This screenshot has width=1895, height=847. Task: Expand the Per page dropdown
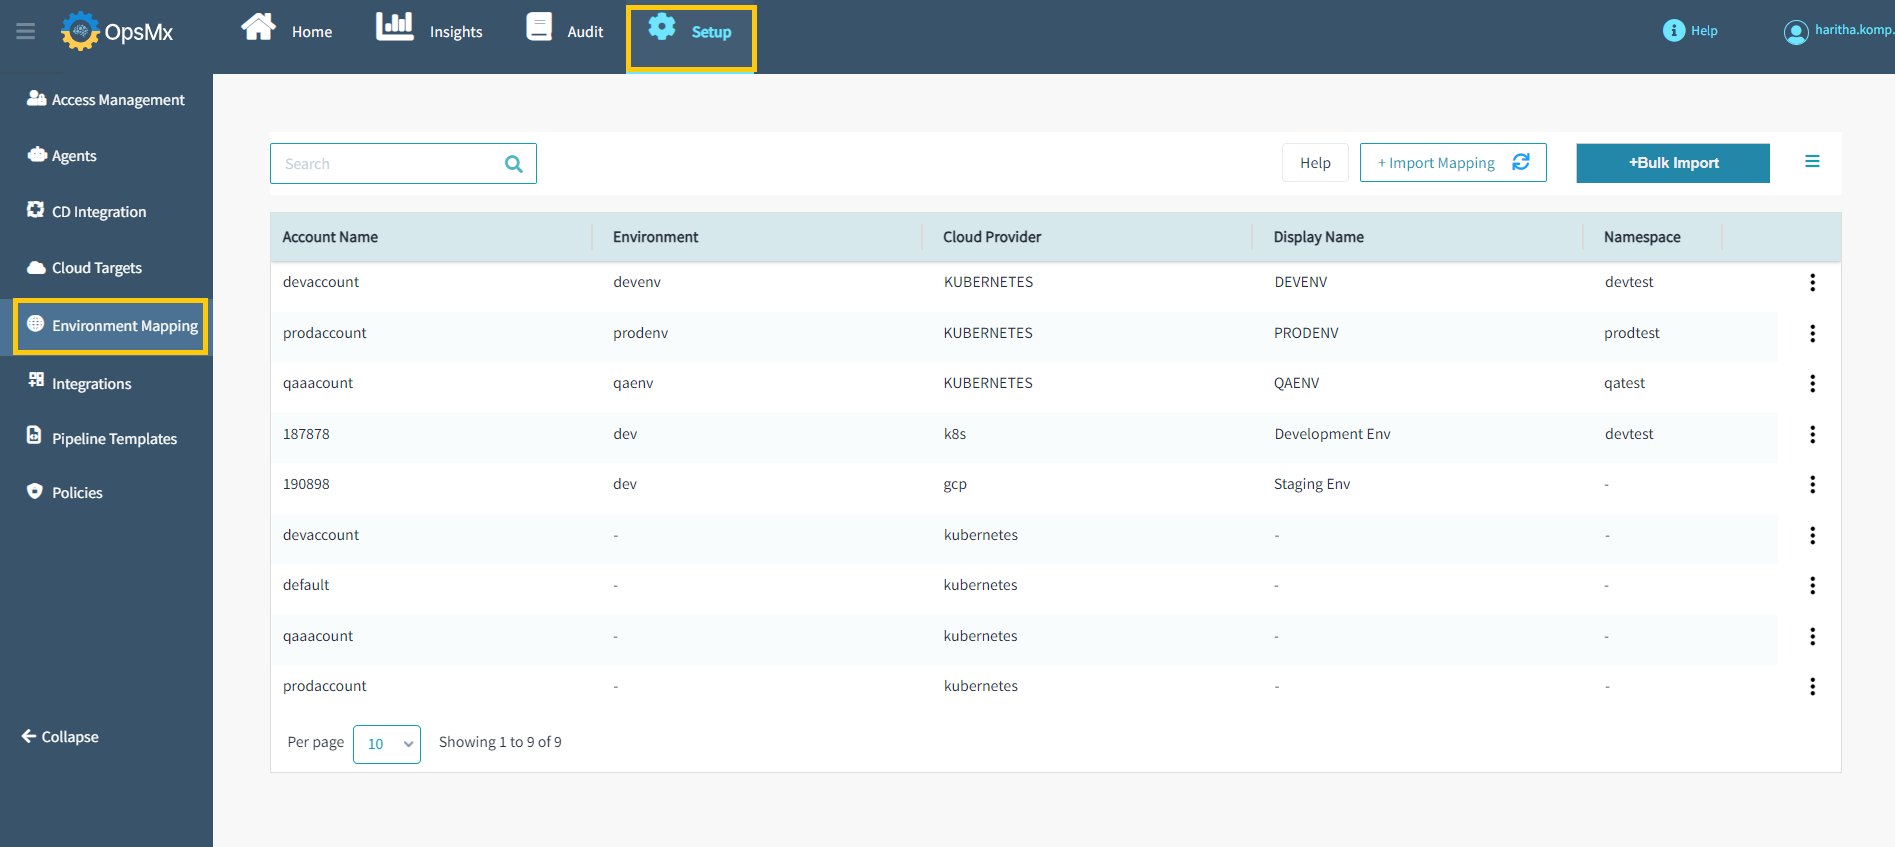click(387, 744)
